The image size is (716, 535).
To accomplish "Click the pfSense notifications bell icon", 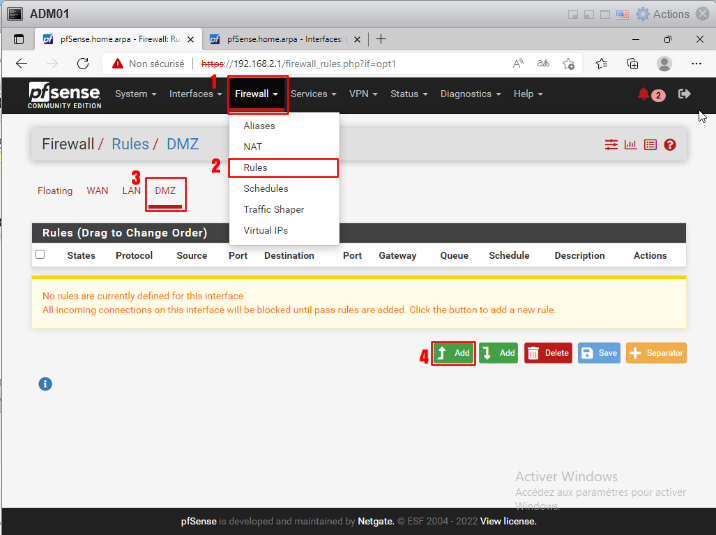I will [644, 94].
